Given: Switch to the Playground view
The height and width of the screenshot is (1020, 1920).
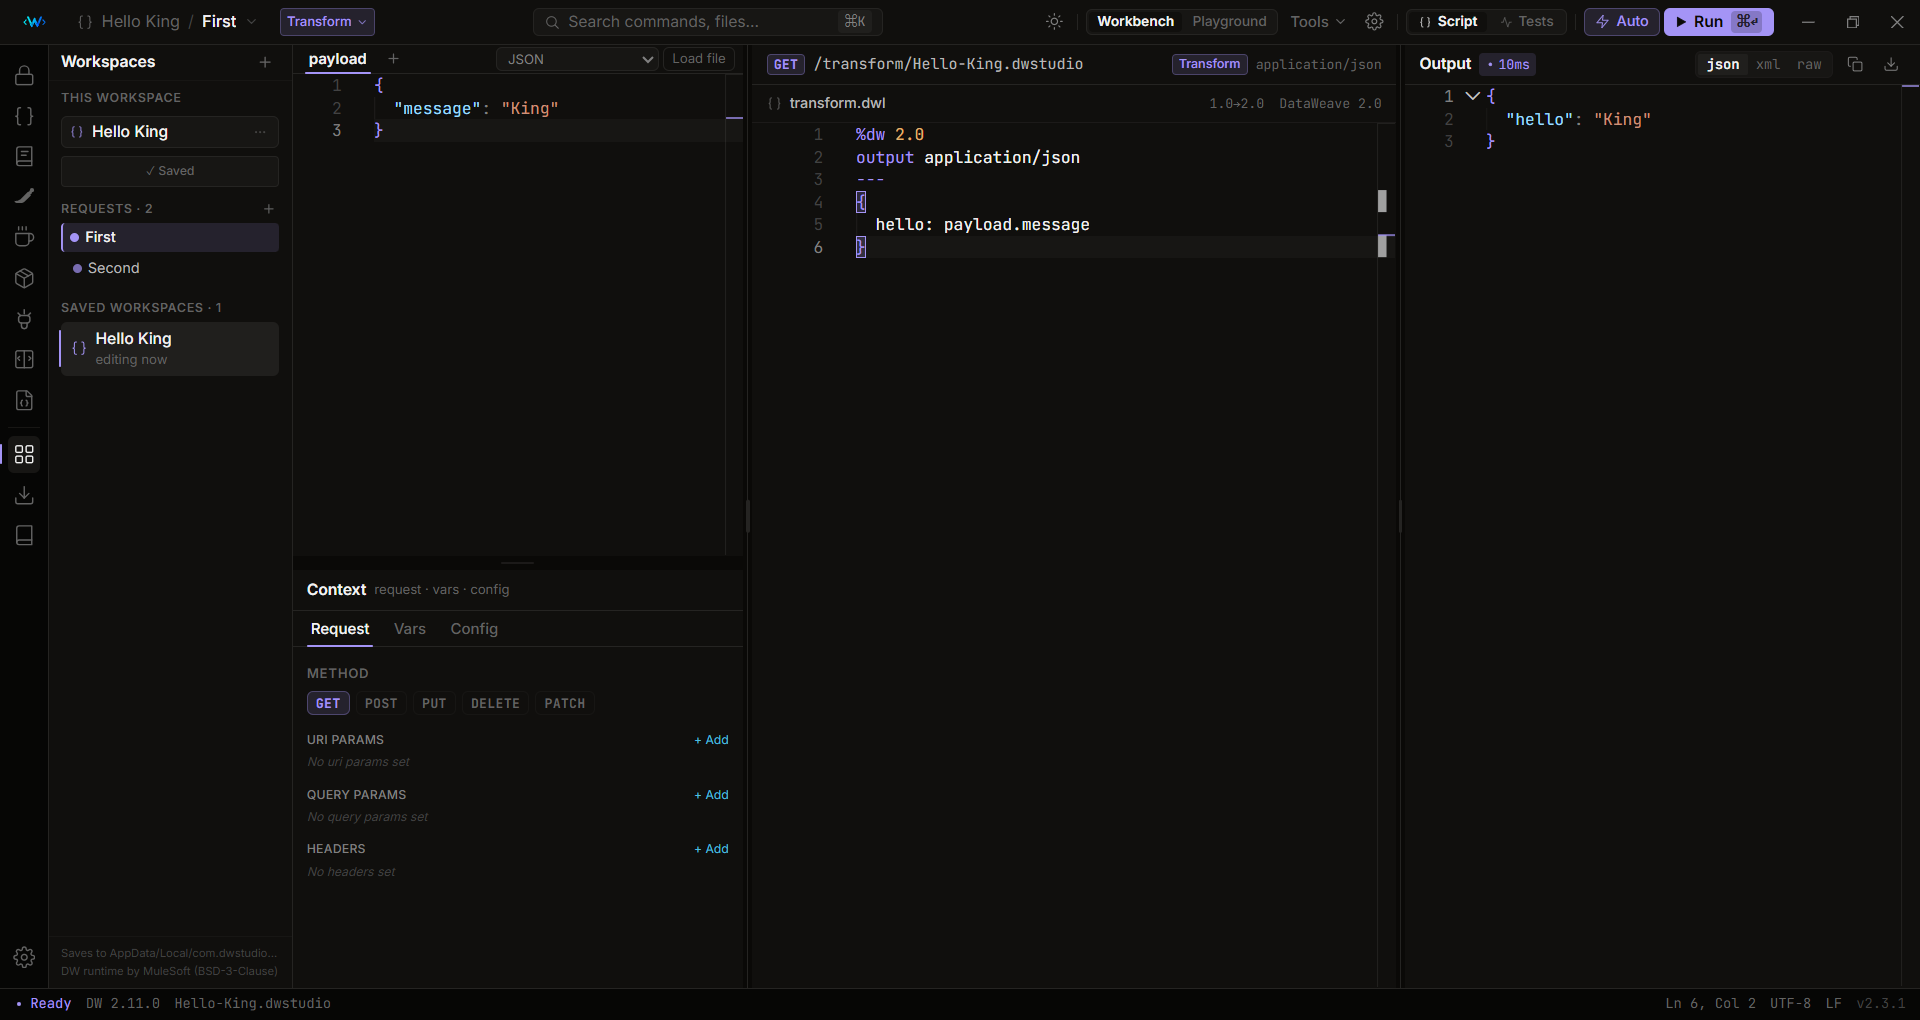Looking at the screenshot, I should pyautogui.click(x=1229, y=21).
